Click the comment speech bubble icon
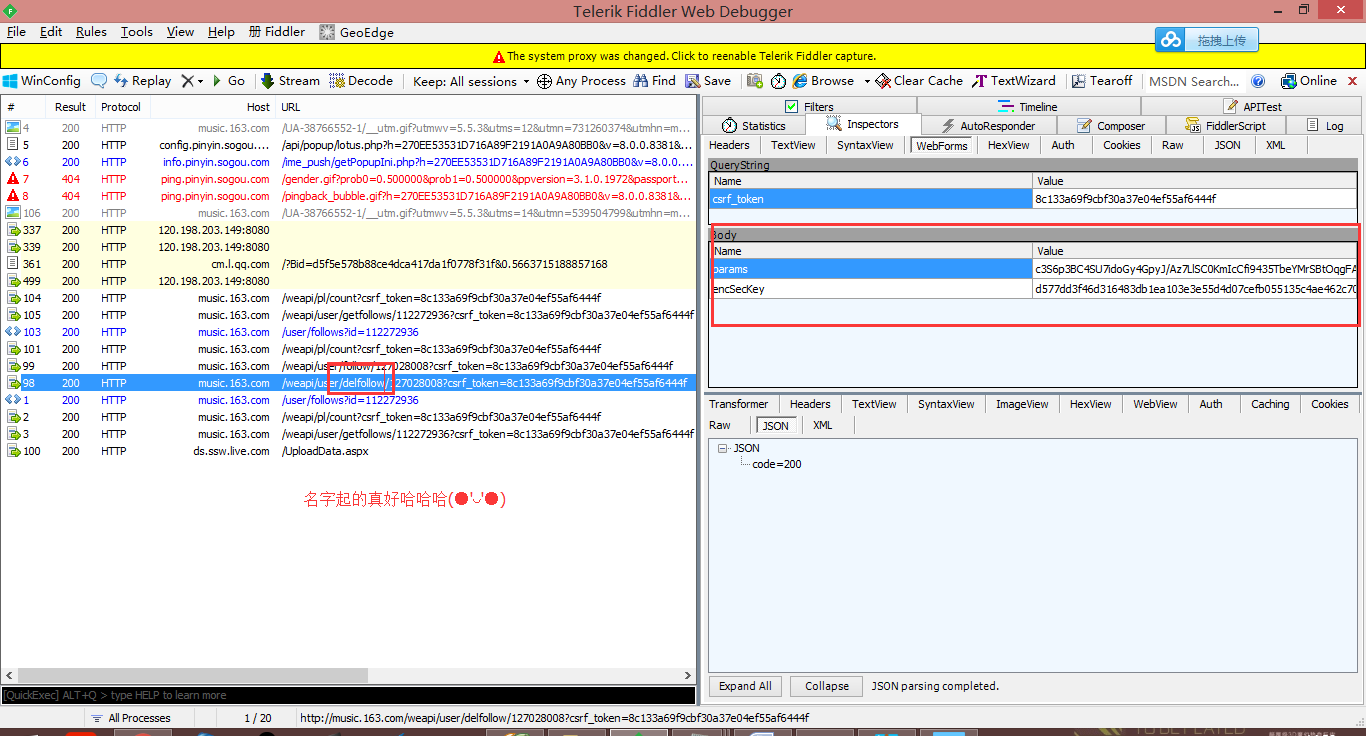This screenshot has width=1366, height=736. pyautogui.click(x=99, y=81)
